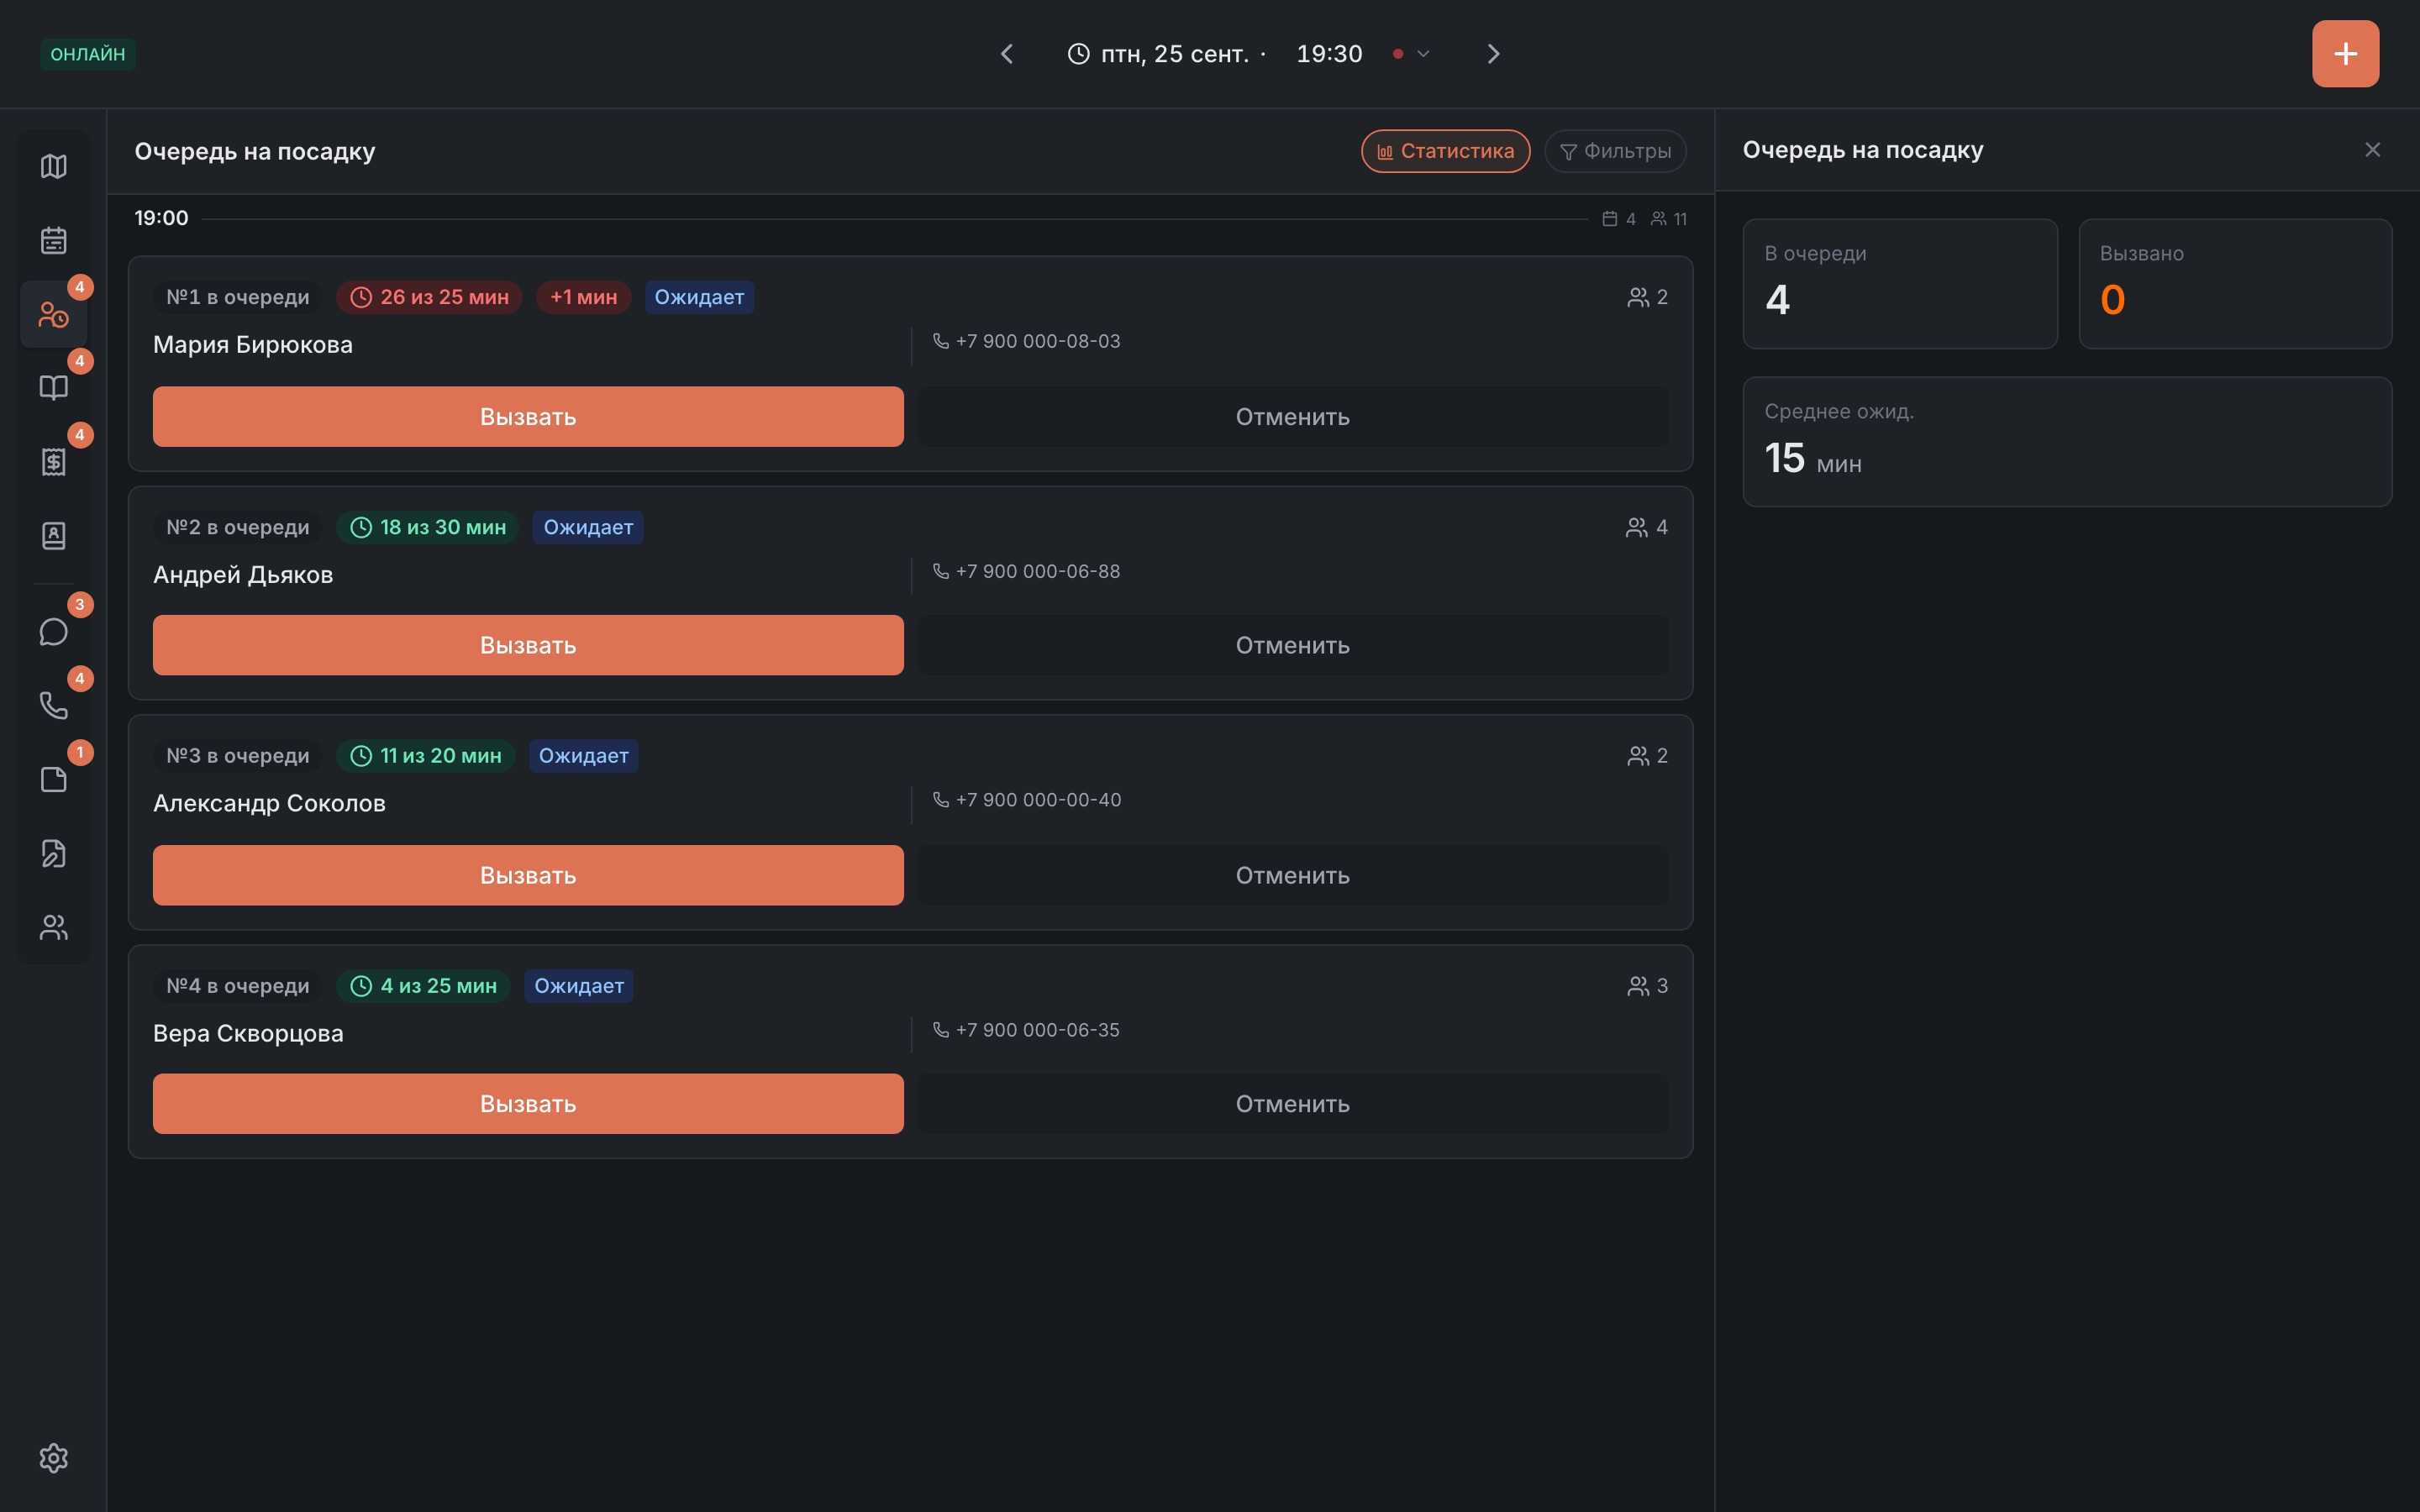Open the contact book sidebar icon

pyautogui.click(x=54, y=536)
